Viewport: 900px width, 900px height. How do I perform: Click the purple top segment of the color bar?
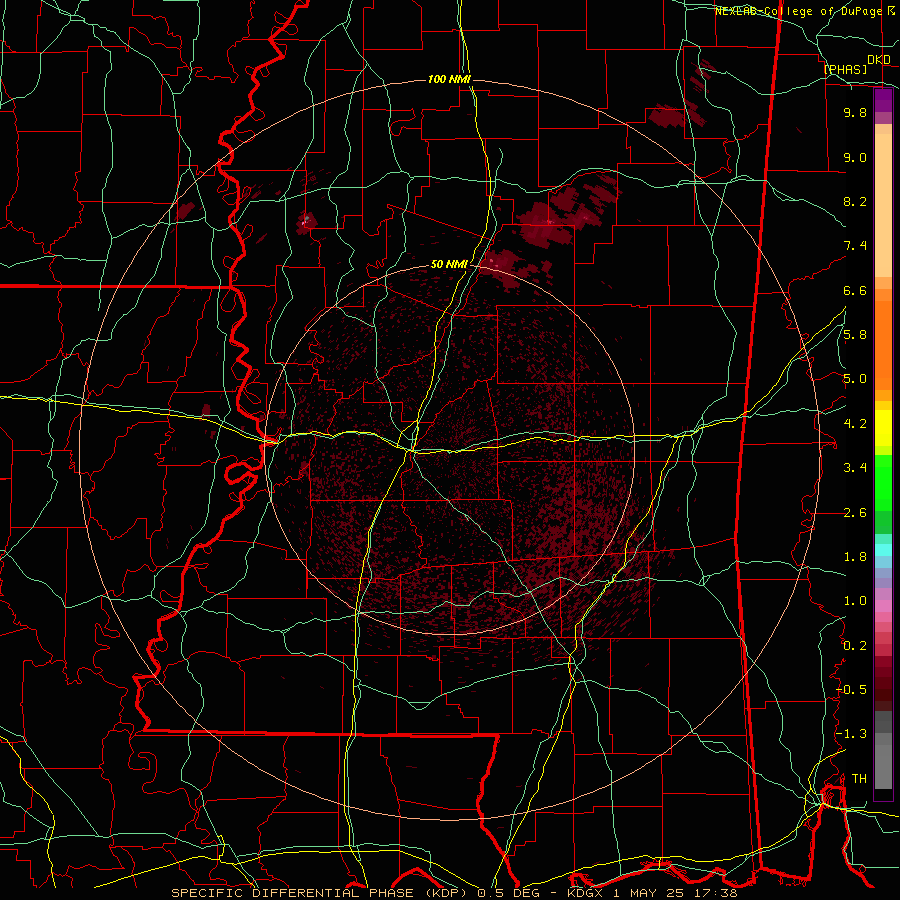[x=883, y=100]
